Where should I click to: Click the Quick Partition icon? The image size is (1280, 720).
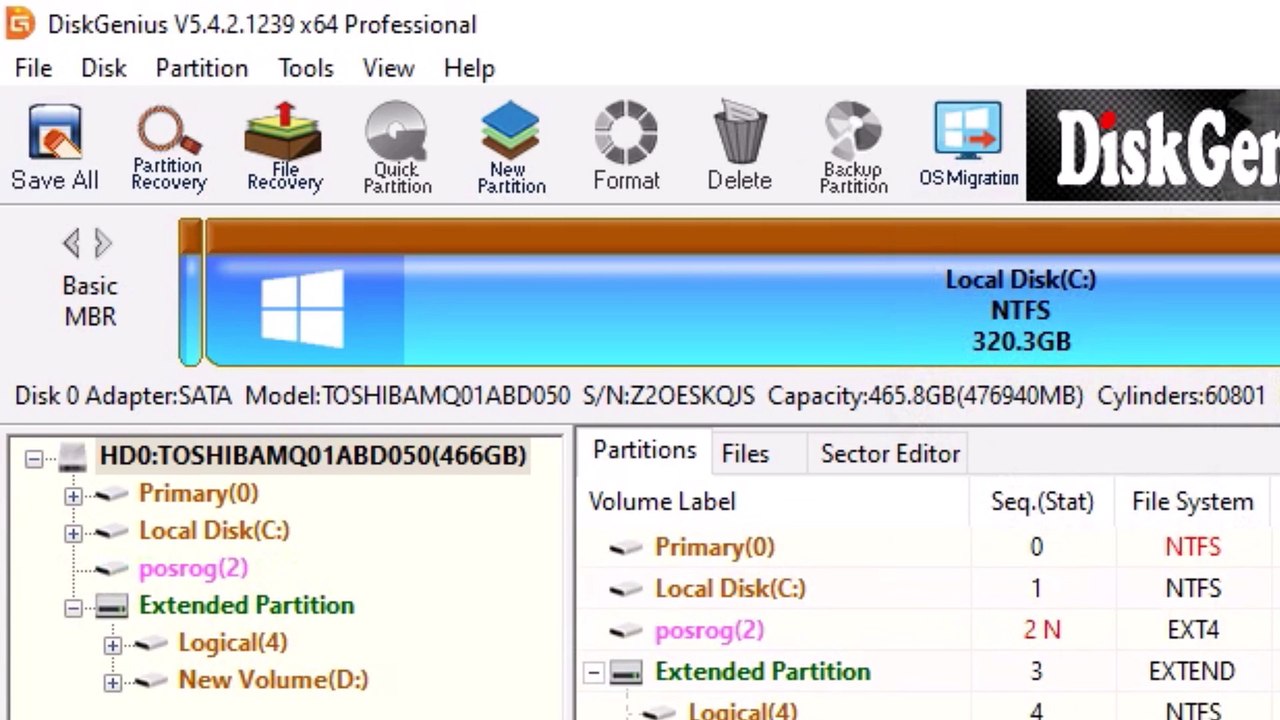(397, 147)
